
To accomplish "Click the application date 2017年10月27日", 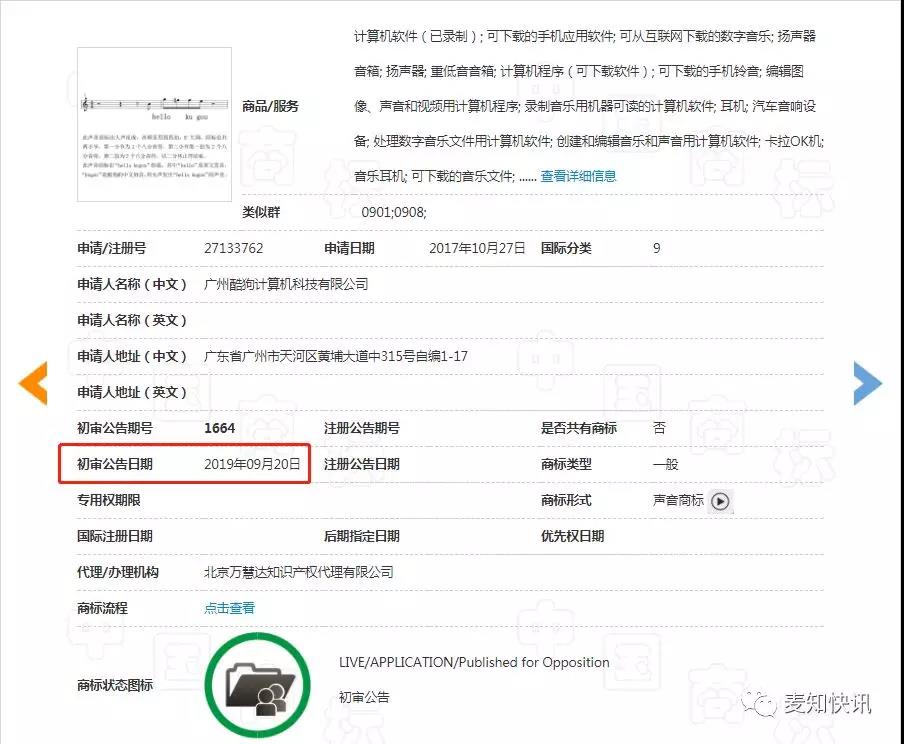I will pos(476,248).
